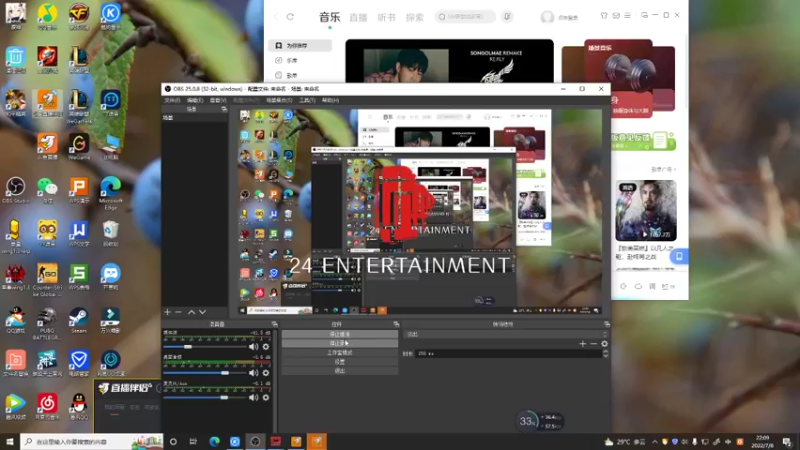800x450 pixels.
Task: Switch to 听书 tab in the music player
Action: pos(386,17)
